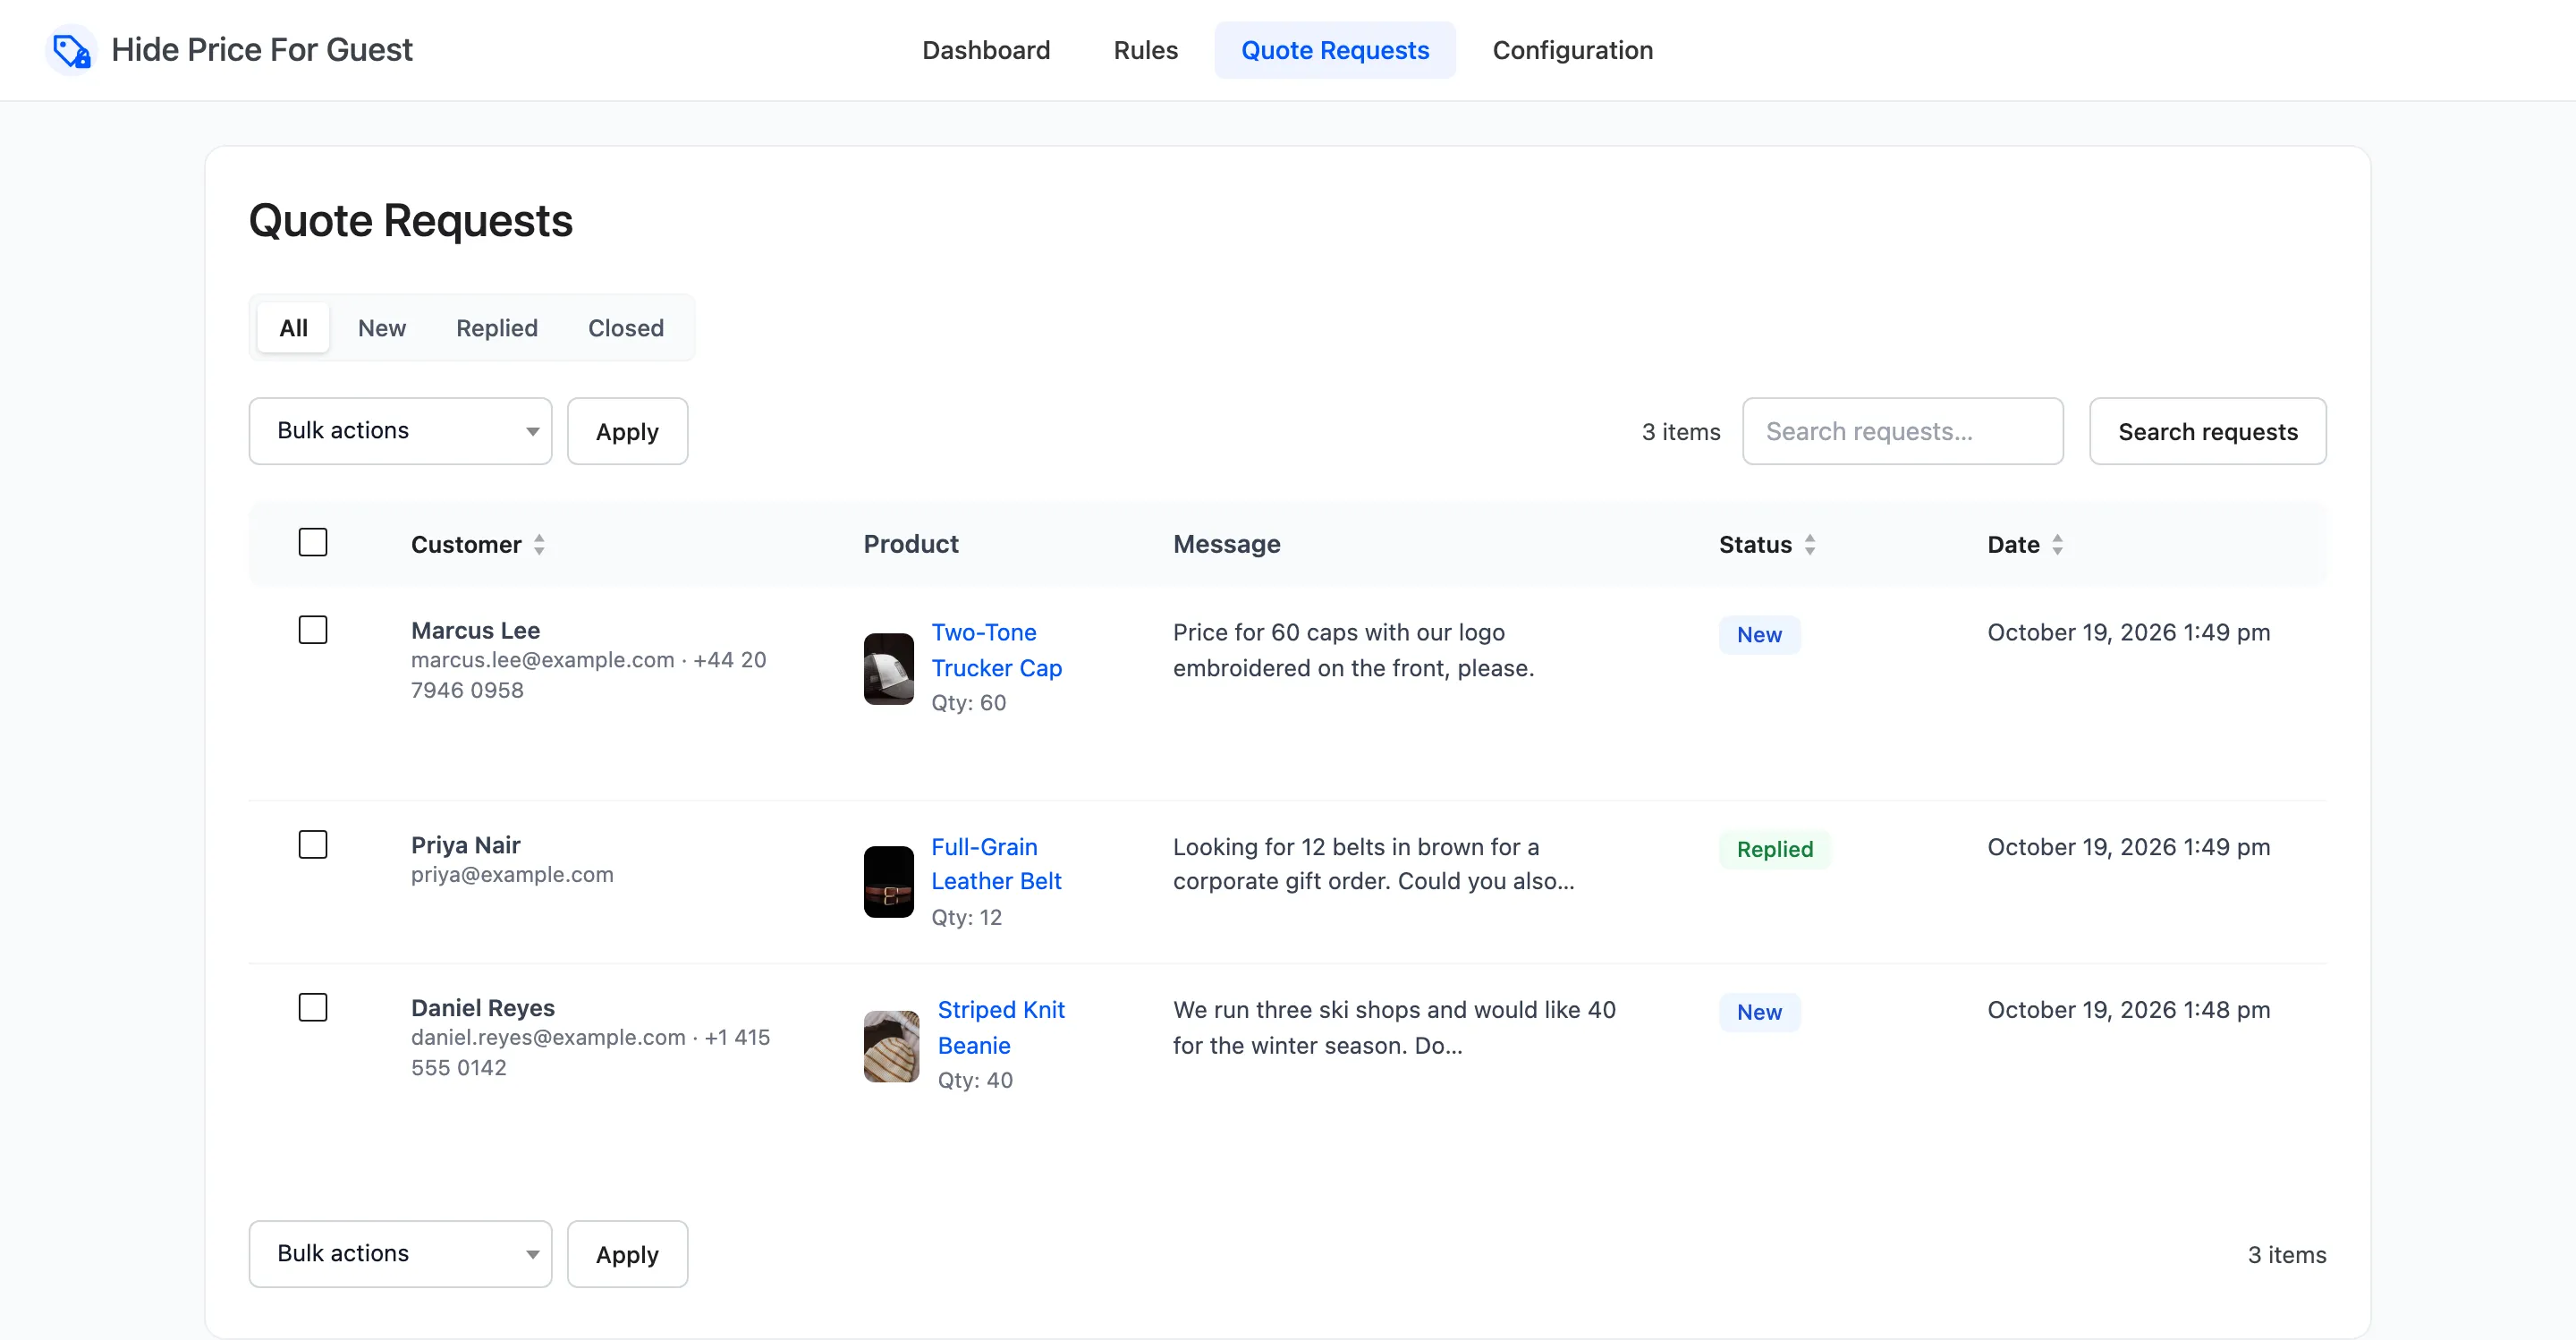Viewport: 2576px width, 1340px height.
Task: Open the Two-Tone Trucker Cap thumbnail
Action: coord(888,668)
